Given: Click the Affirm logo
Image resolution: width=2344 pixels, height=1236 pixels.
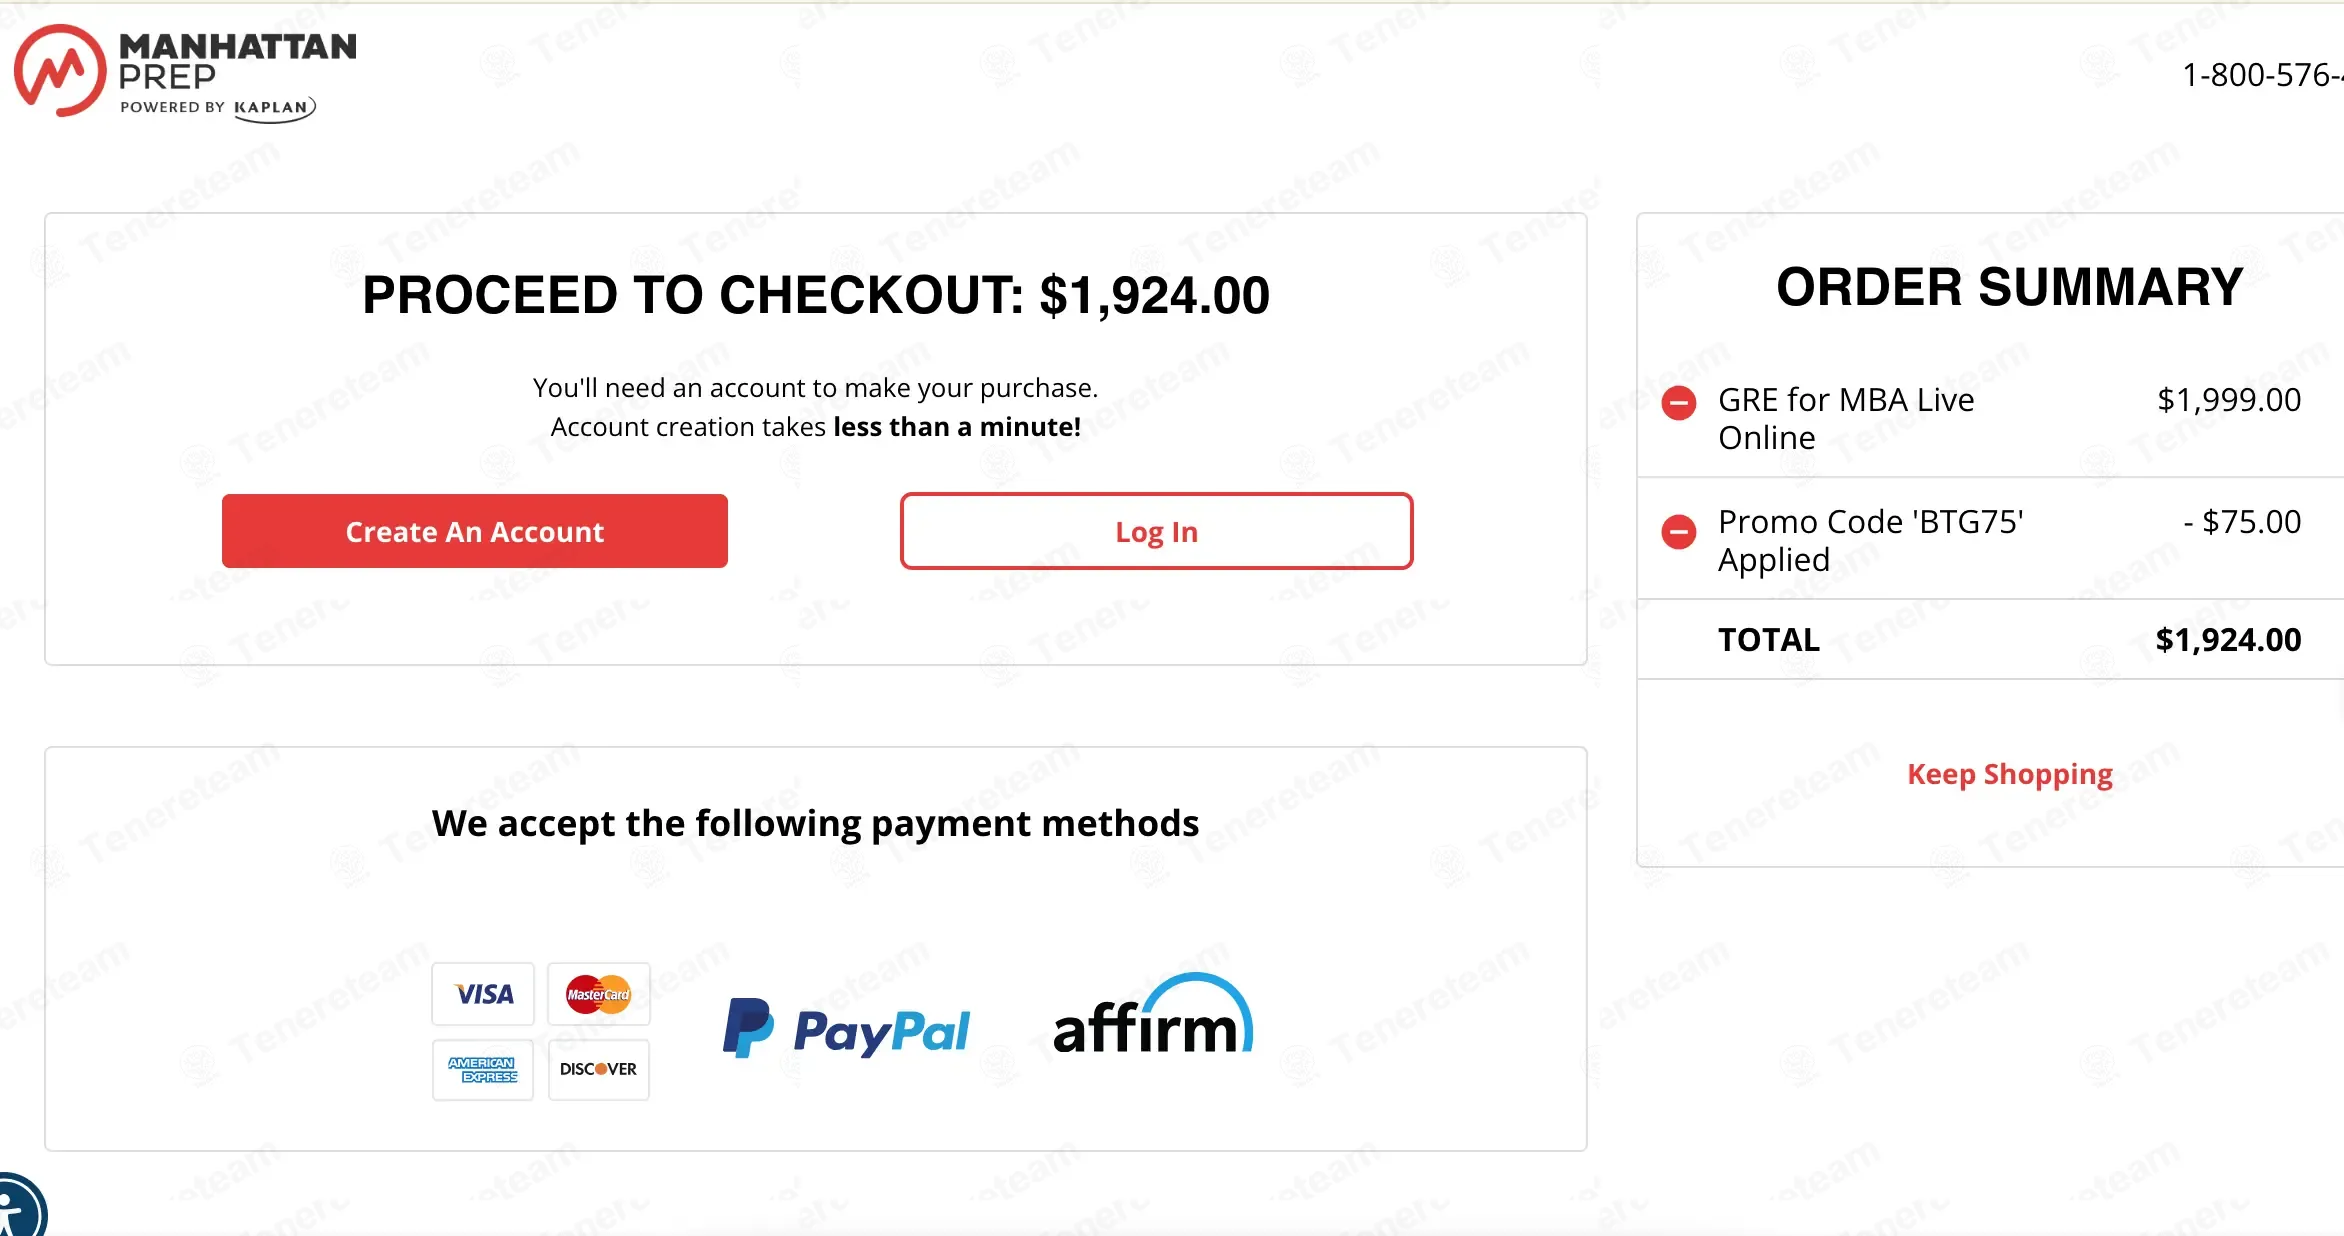Looking at the screenshot, I should coord(1153,1018).
